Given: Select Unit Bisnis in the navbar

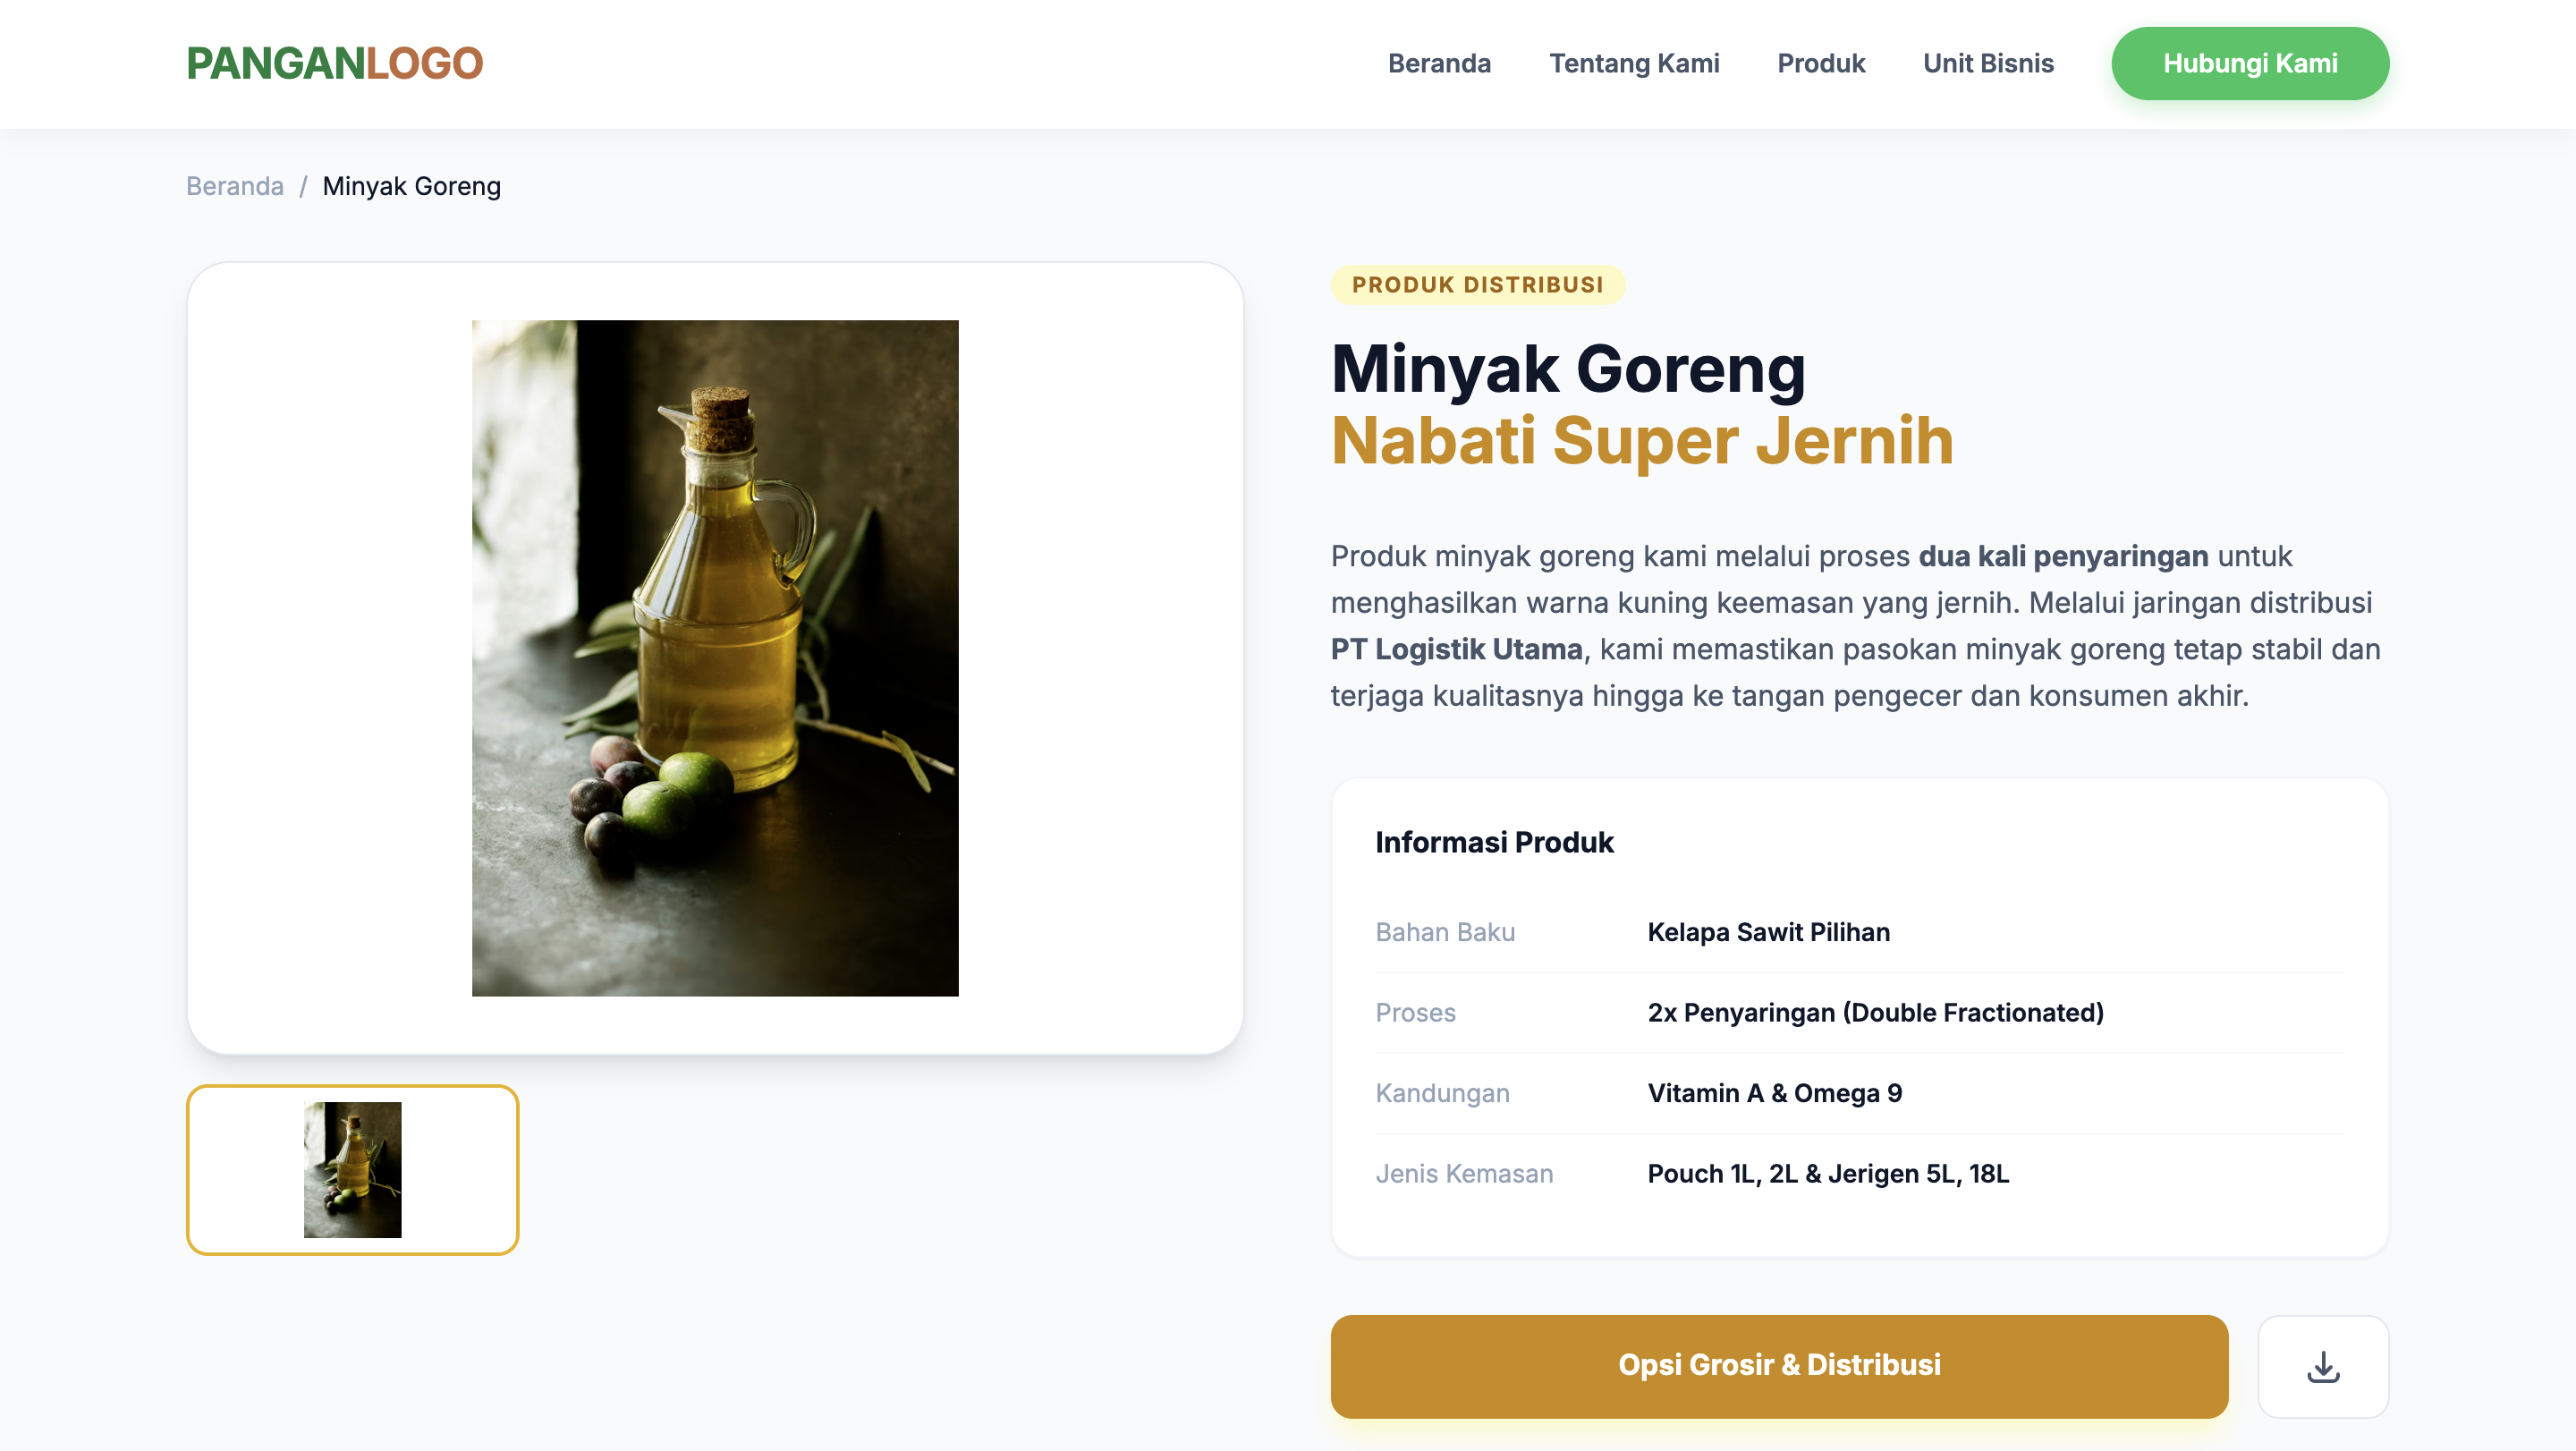Looking at the screenshot, I should 1987,63.
